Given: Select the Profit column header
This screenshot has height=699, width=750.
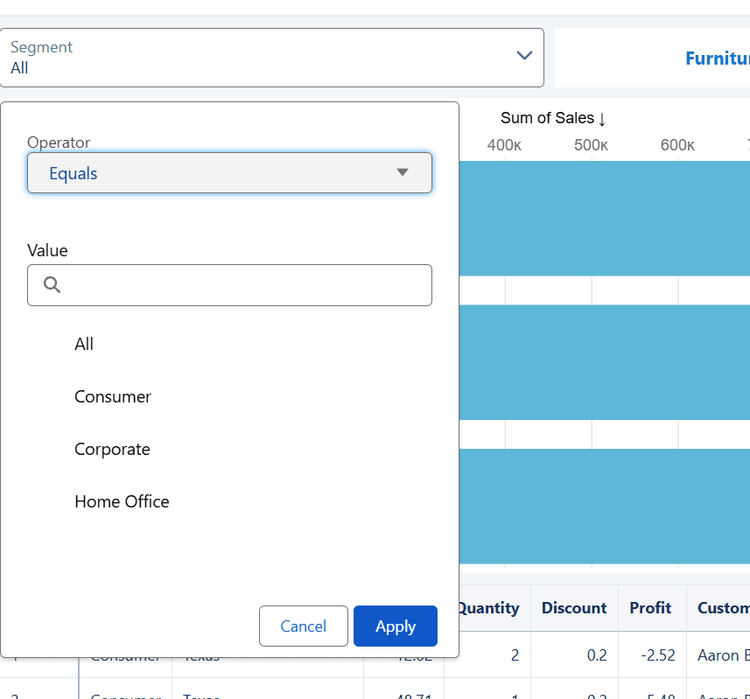Looking at the screenshot, I should coord(652,608).
